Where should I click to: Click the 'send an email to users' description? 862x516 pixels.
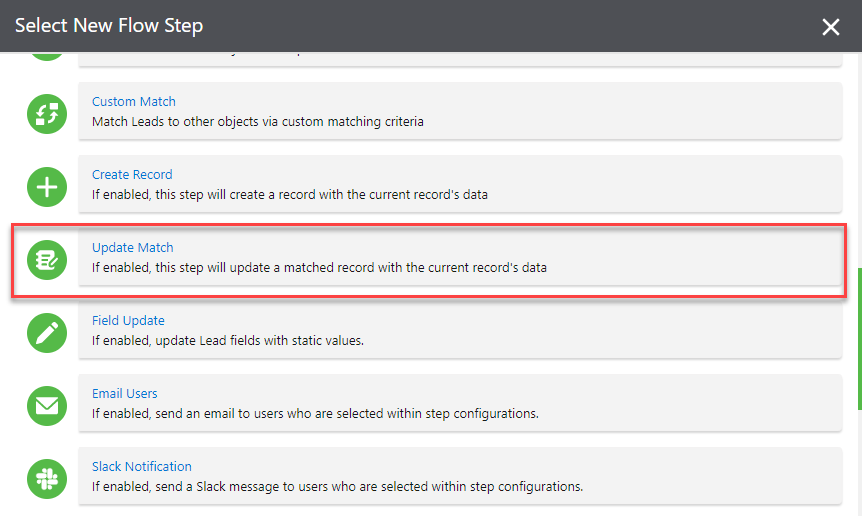click(x=316, y=414)
